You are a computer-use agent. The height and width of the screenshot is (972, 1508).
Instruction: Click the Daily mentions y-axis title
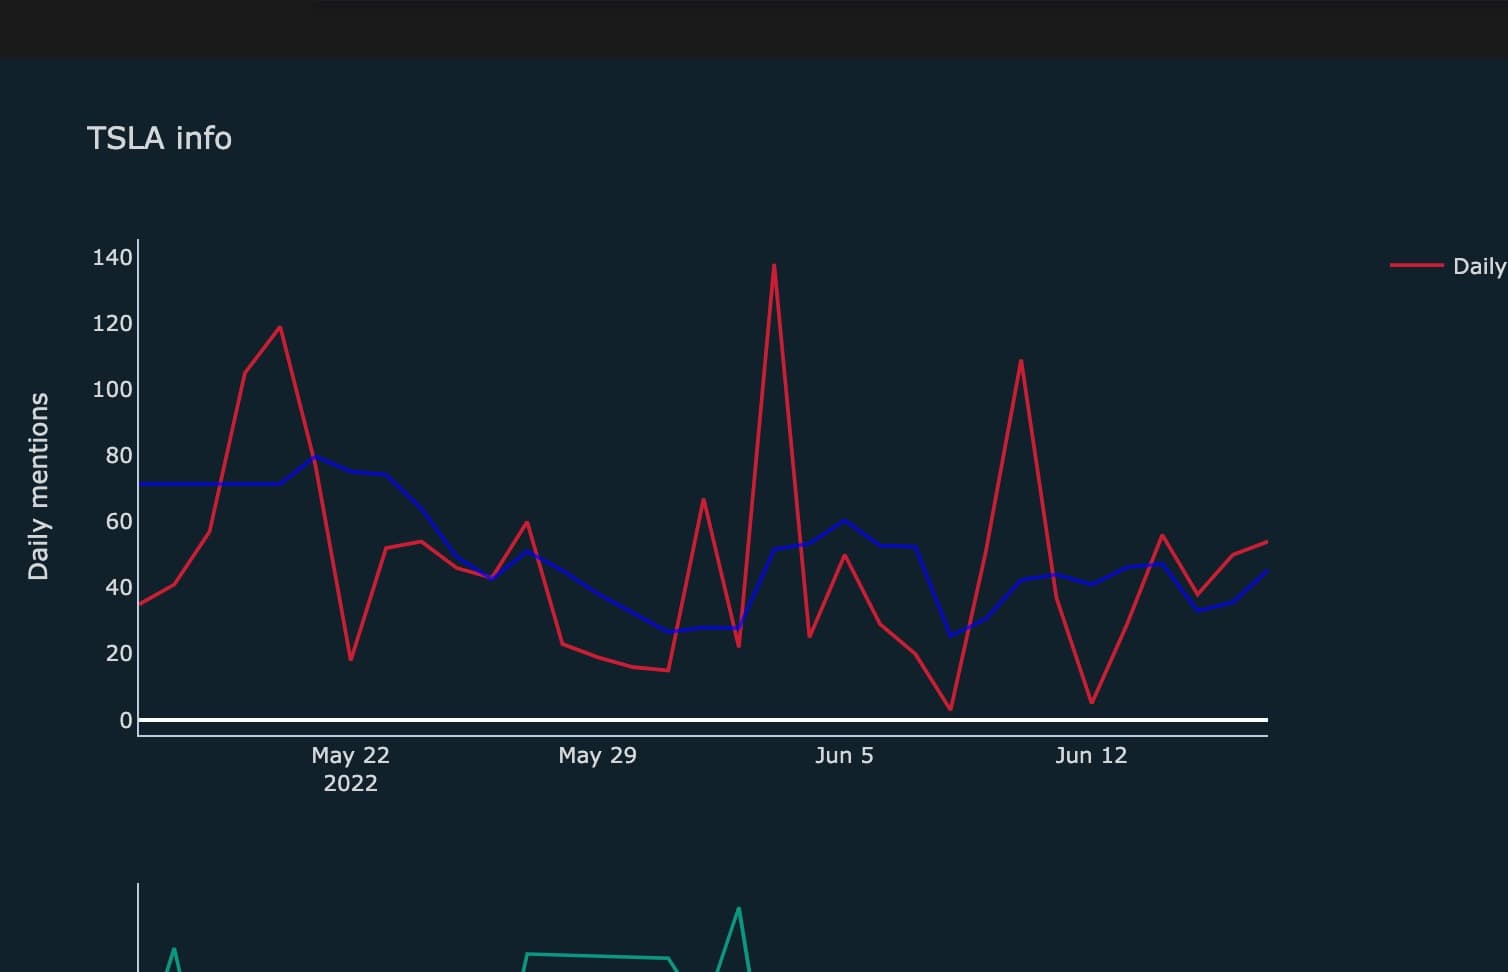coord(38,486)
